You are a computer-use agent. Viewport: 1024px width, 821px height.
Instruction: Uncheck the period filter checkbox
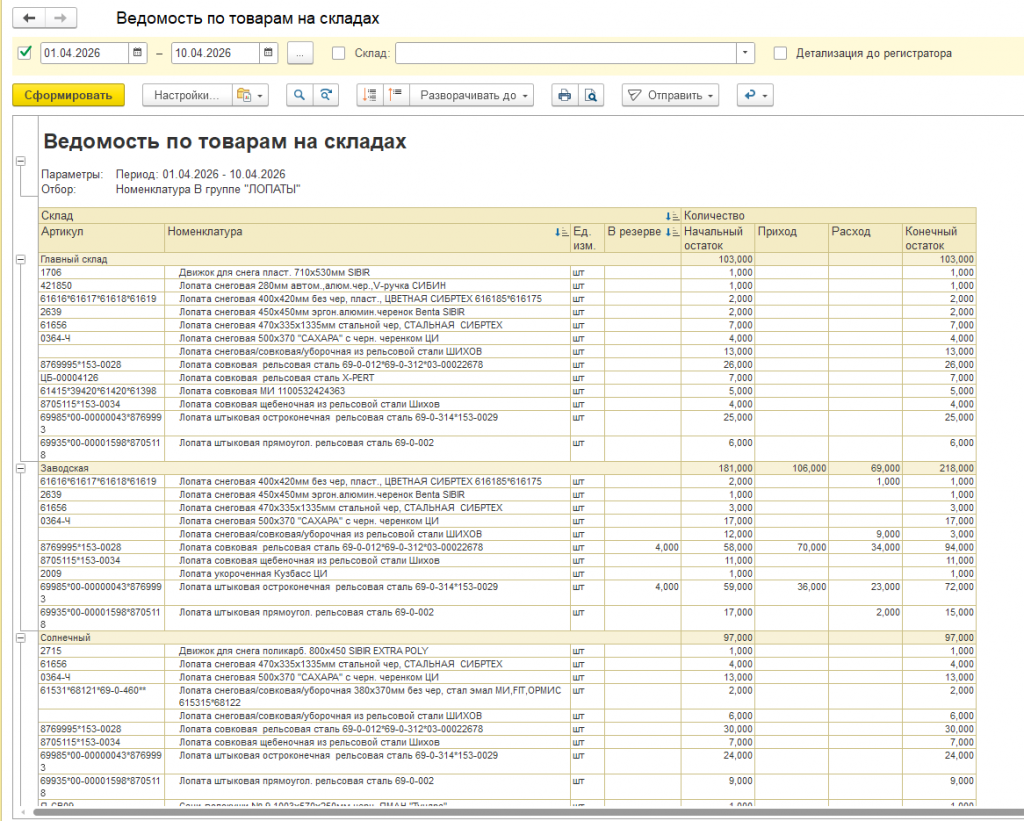coord(25,53)
